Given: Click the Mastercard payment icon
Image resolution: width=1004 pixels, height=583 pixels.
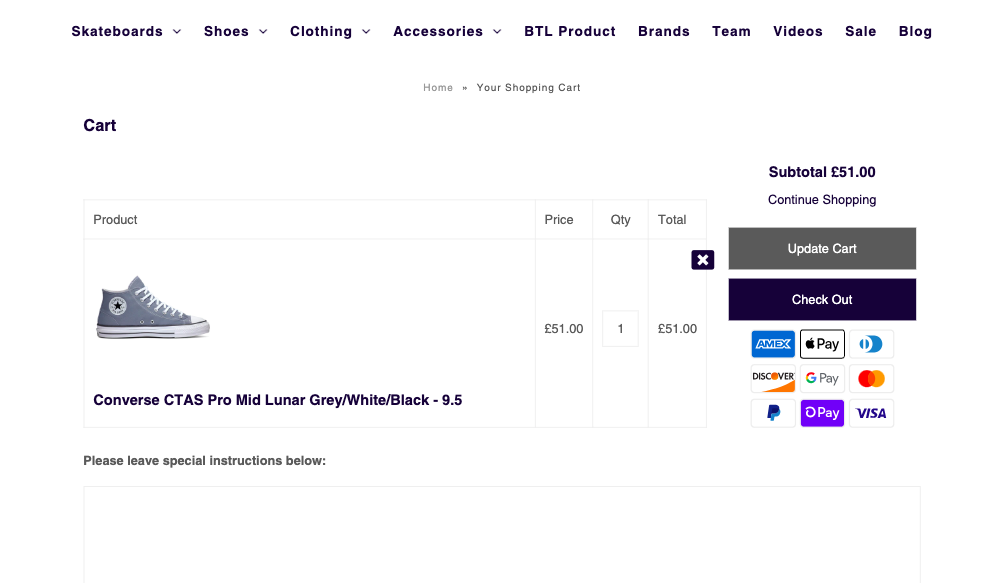Looking at the screenshot, I should click(871, 378).
